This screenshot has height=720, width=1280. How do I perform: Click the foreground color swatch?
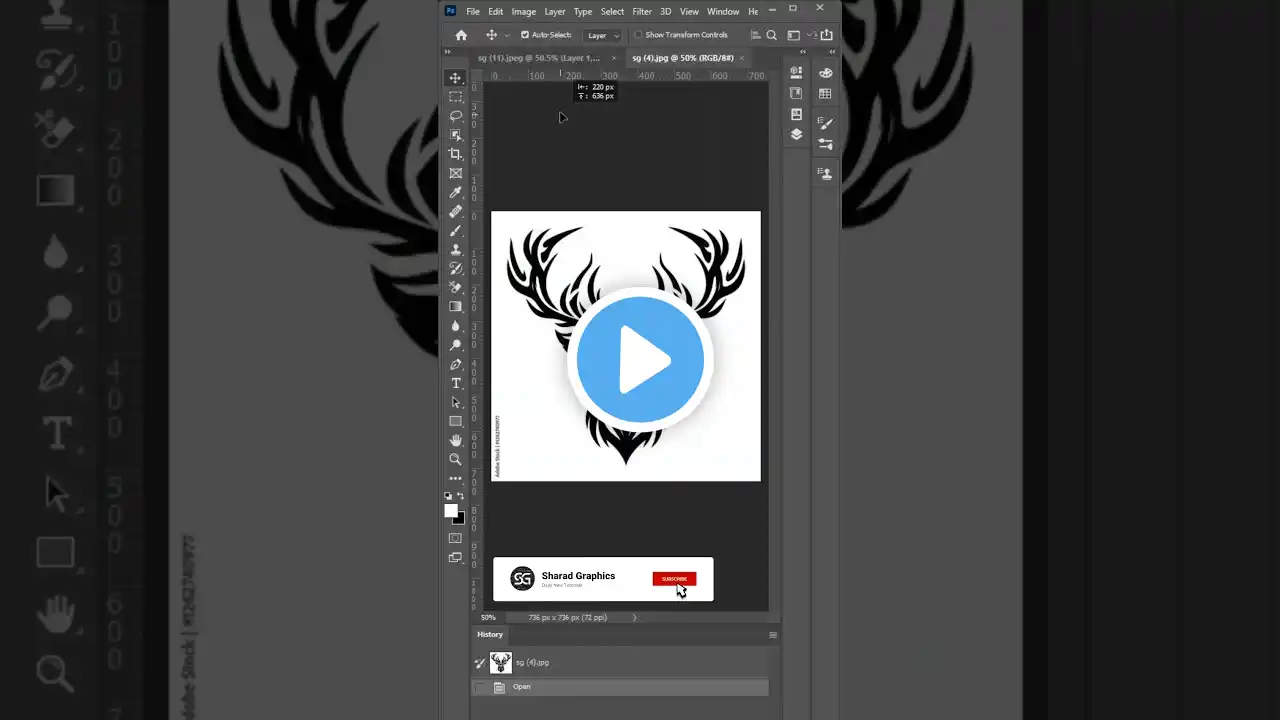pyautogui.click(x=451, y=511)
